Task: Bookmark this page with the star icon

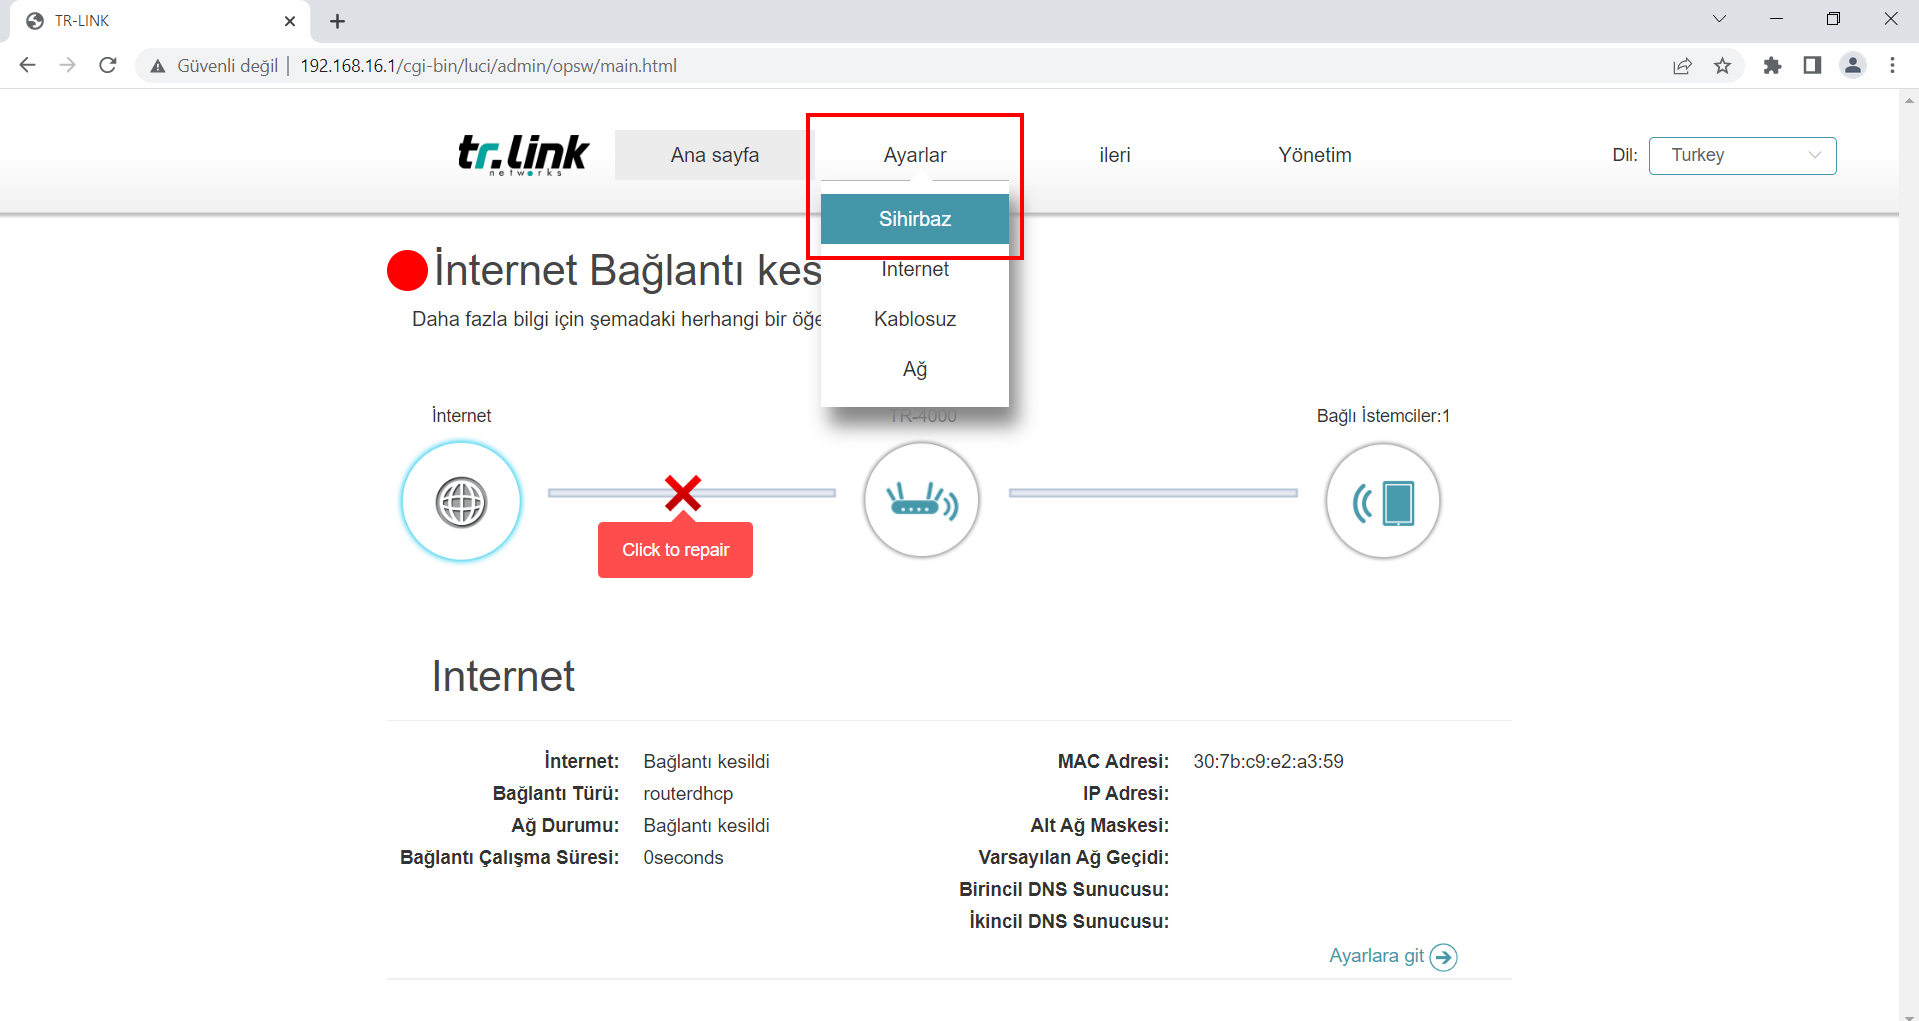Action: [x=1722, y=66]
